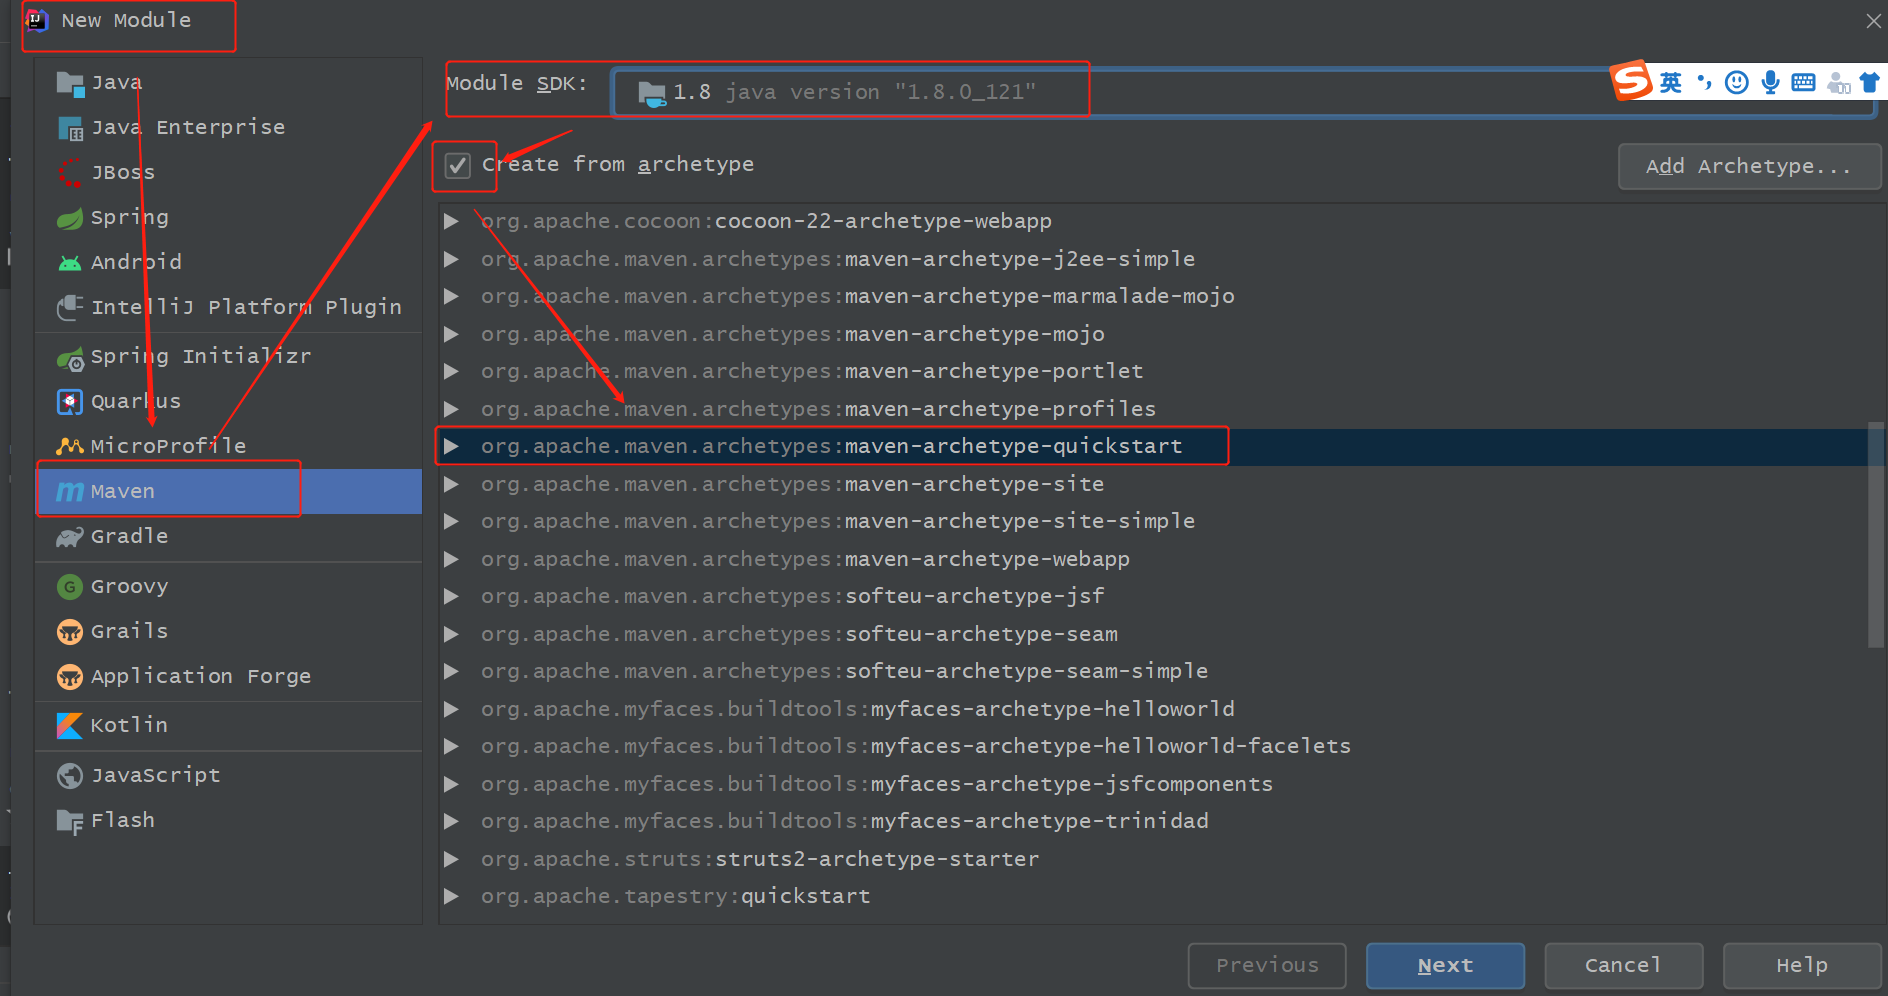Expand the maven-archetype-portlet node
The image size is (1888, 996).
point(451,371)
